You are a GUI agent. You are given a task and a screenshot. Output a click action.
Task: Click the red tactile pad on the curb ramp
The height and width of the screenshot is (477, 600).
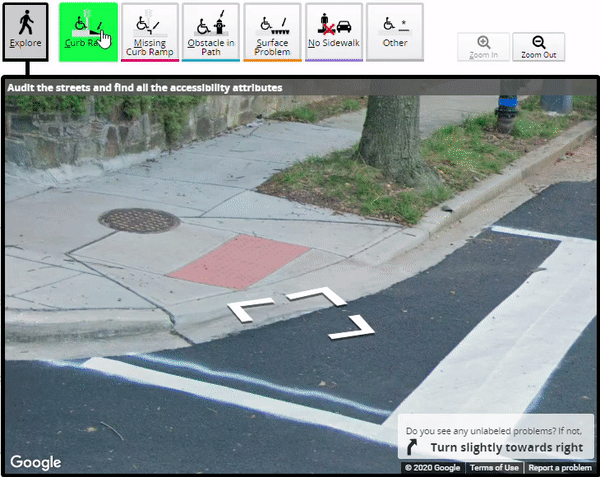click(x=239, y=260)
